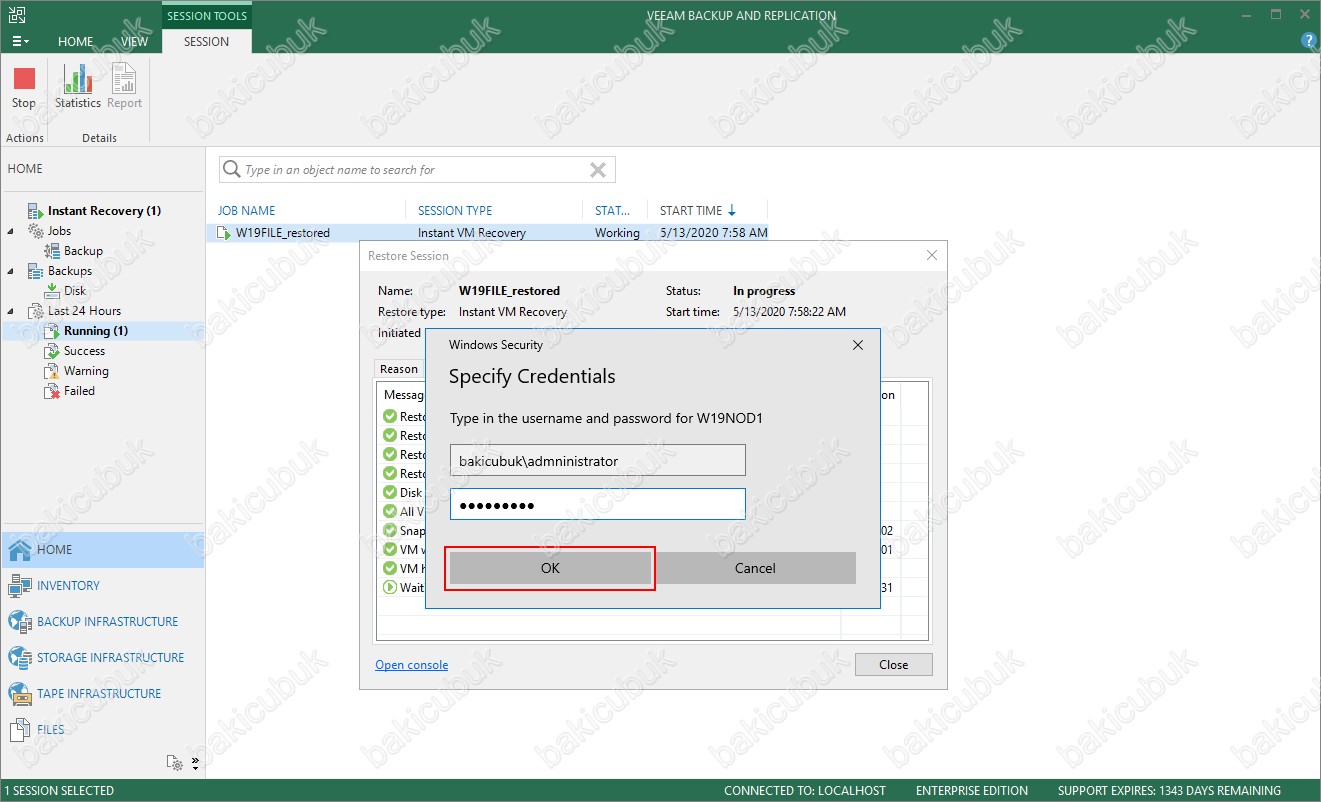Clear the search box with X
1321x802 pixels.
[x=598, y=170]
